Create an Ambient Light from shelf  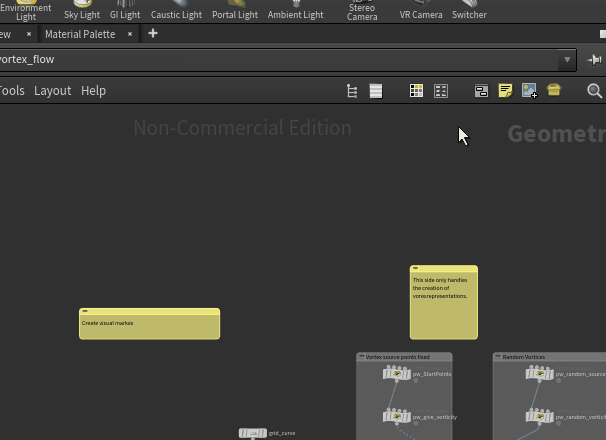tap(295, 10)
